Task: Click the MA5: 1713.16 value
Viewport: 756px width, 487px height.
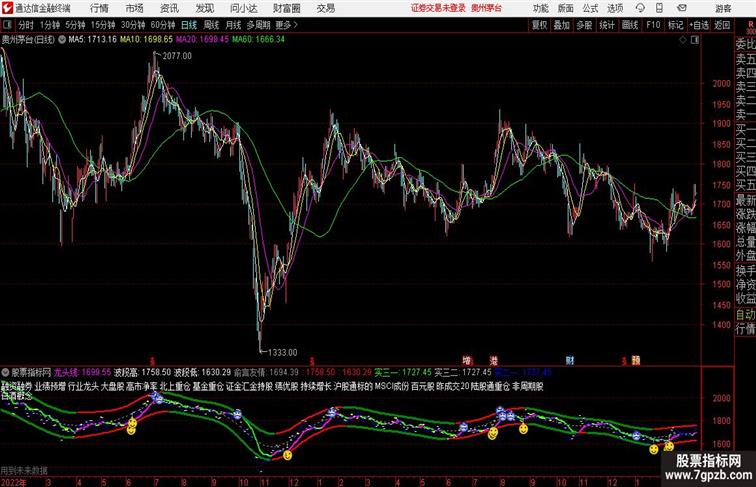Action: (x=93, y=40)
